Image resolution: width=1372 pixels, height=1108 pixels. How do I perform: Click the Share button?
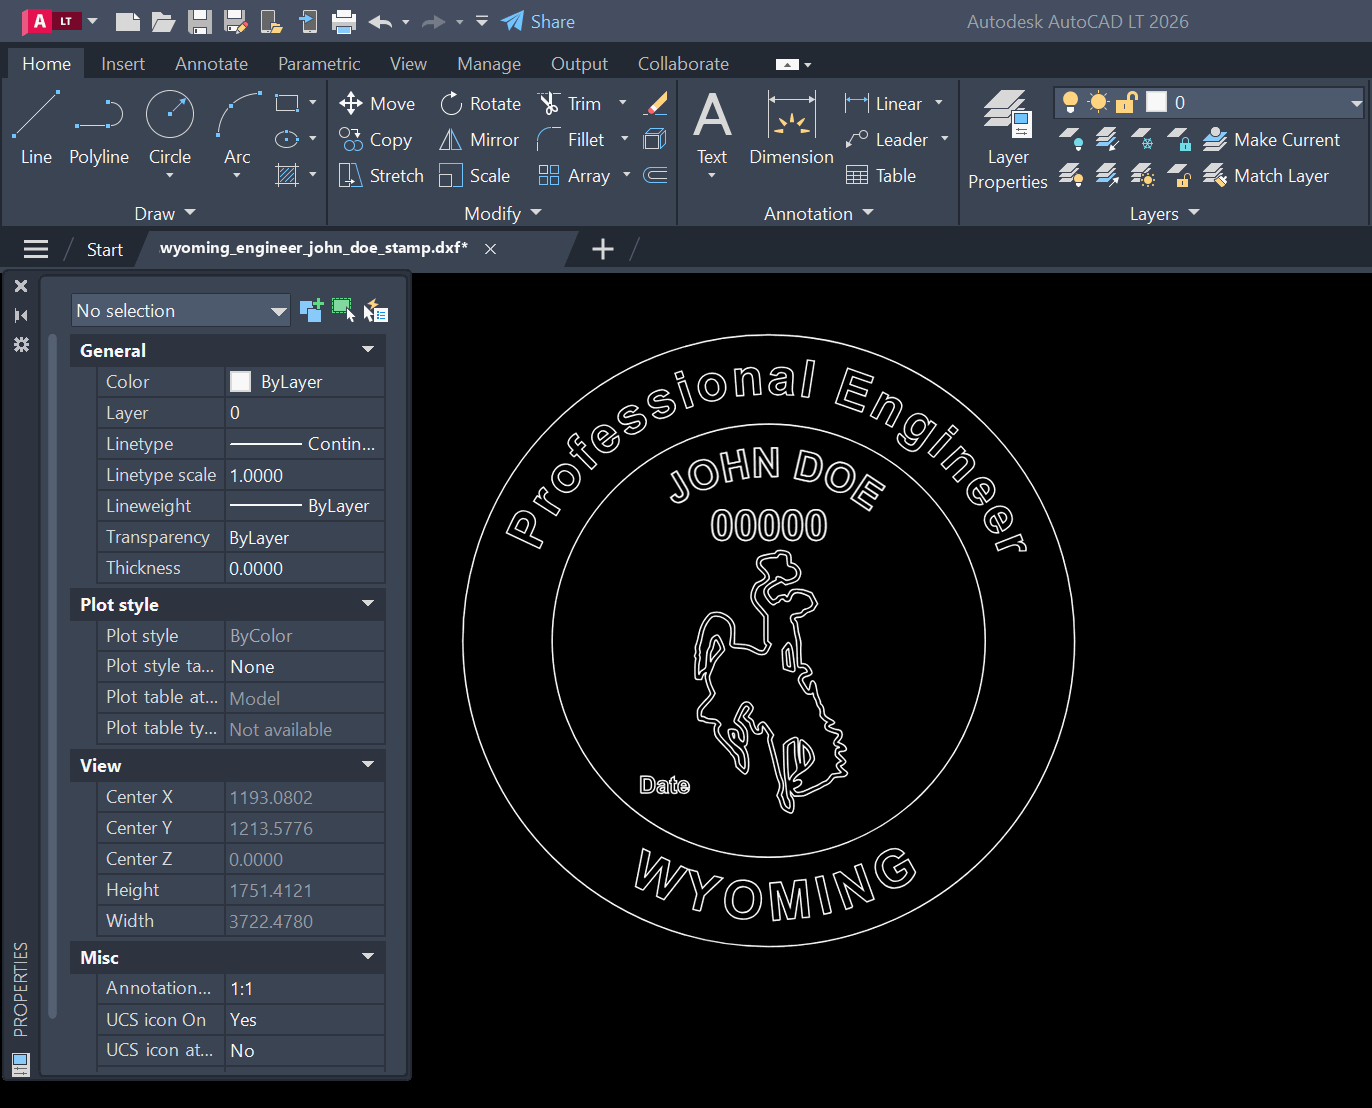coord(538,21)
